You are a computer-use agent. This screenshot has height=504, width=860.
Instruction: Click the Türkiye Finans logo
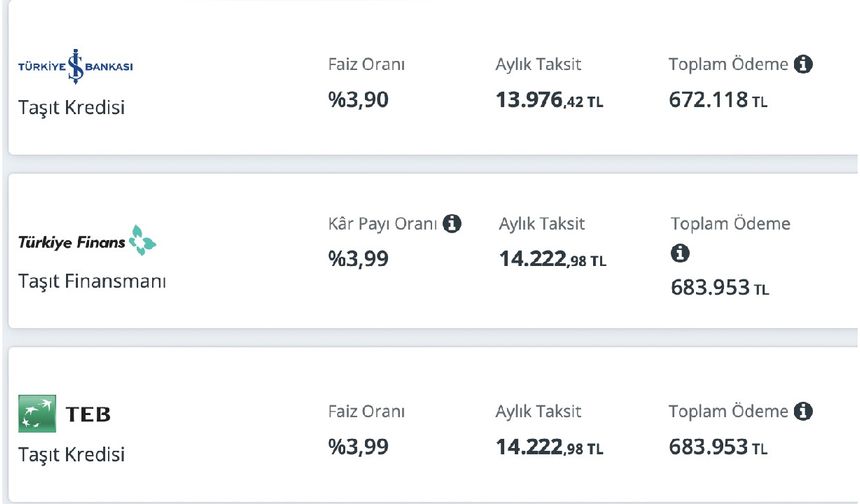(87, 241)
